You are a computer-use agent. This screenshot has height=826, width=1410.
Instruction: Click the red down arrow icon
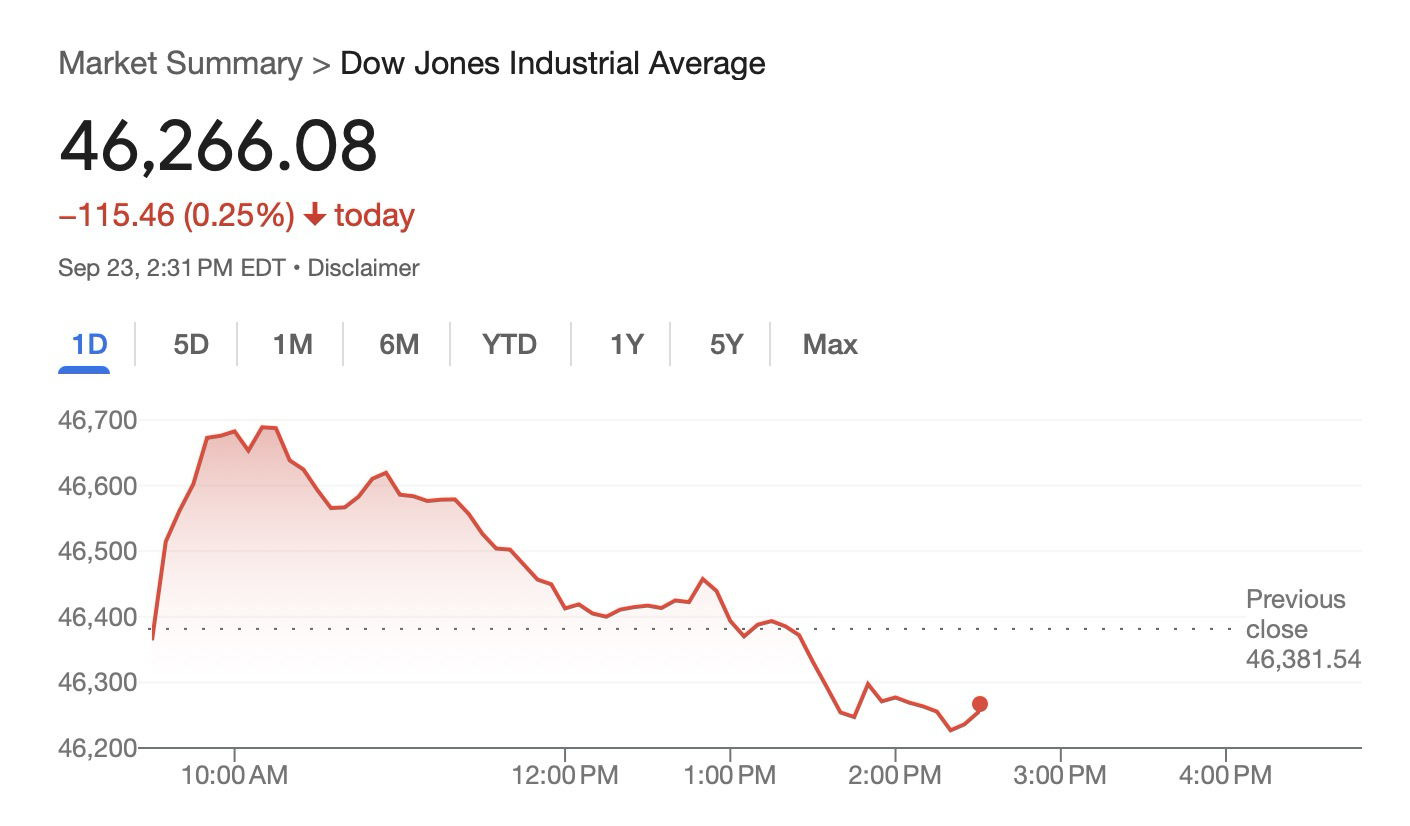[x=314, y=215]
